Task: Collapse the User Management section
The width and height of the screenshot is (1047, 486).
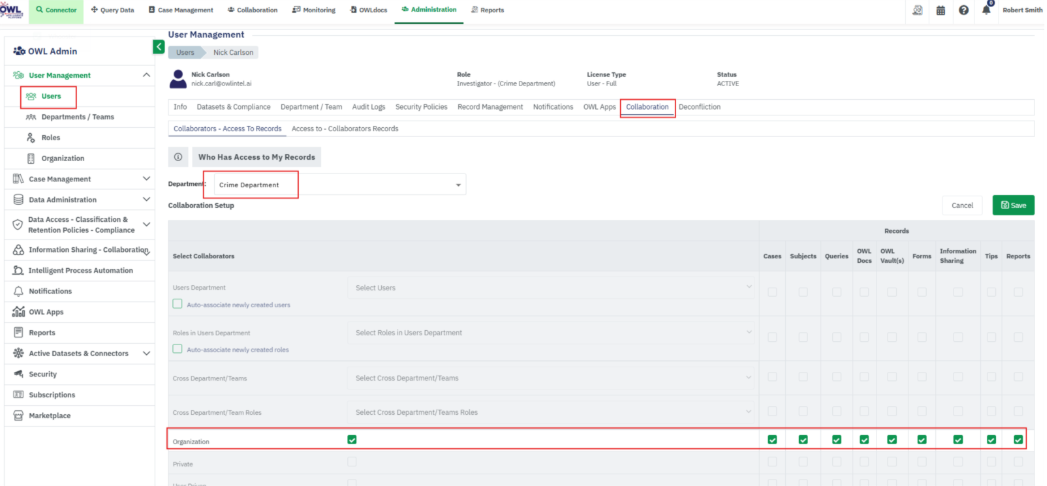Action: 147,75
